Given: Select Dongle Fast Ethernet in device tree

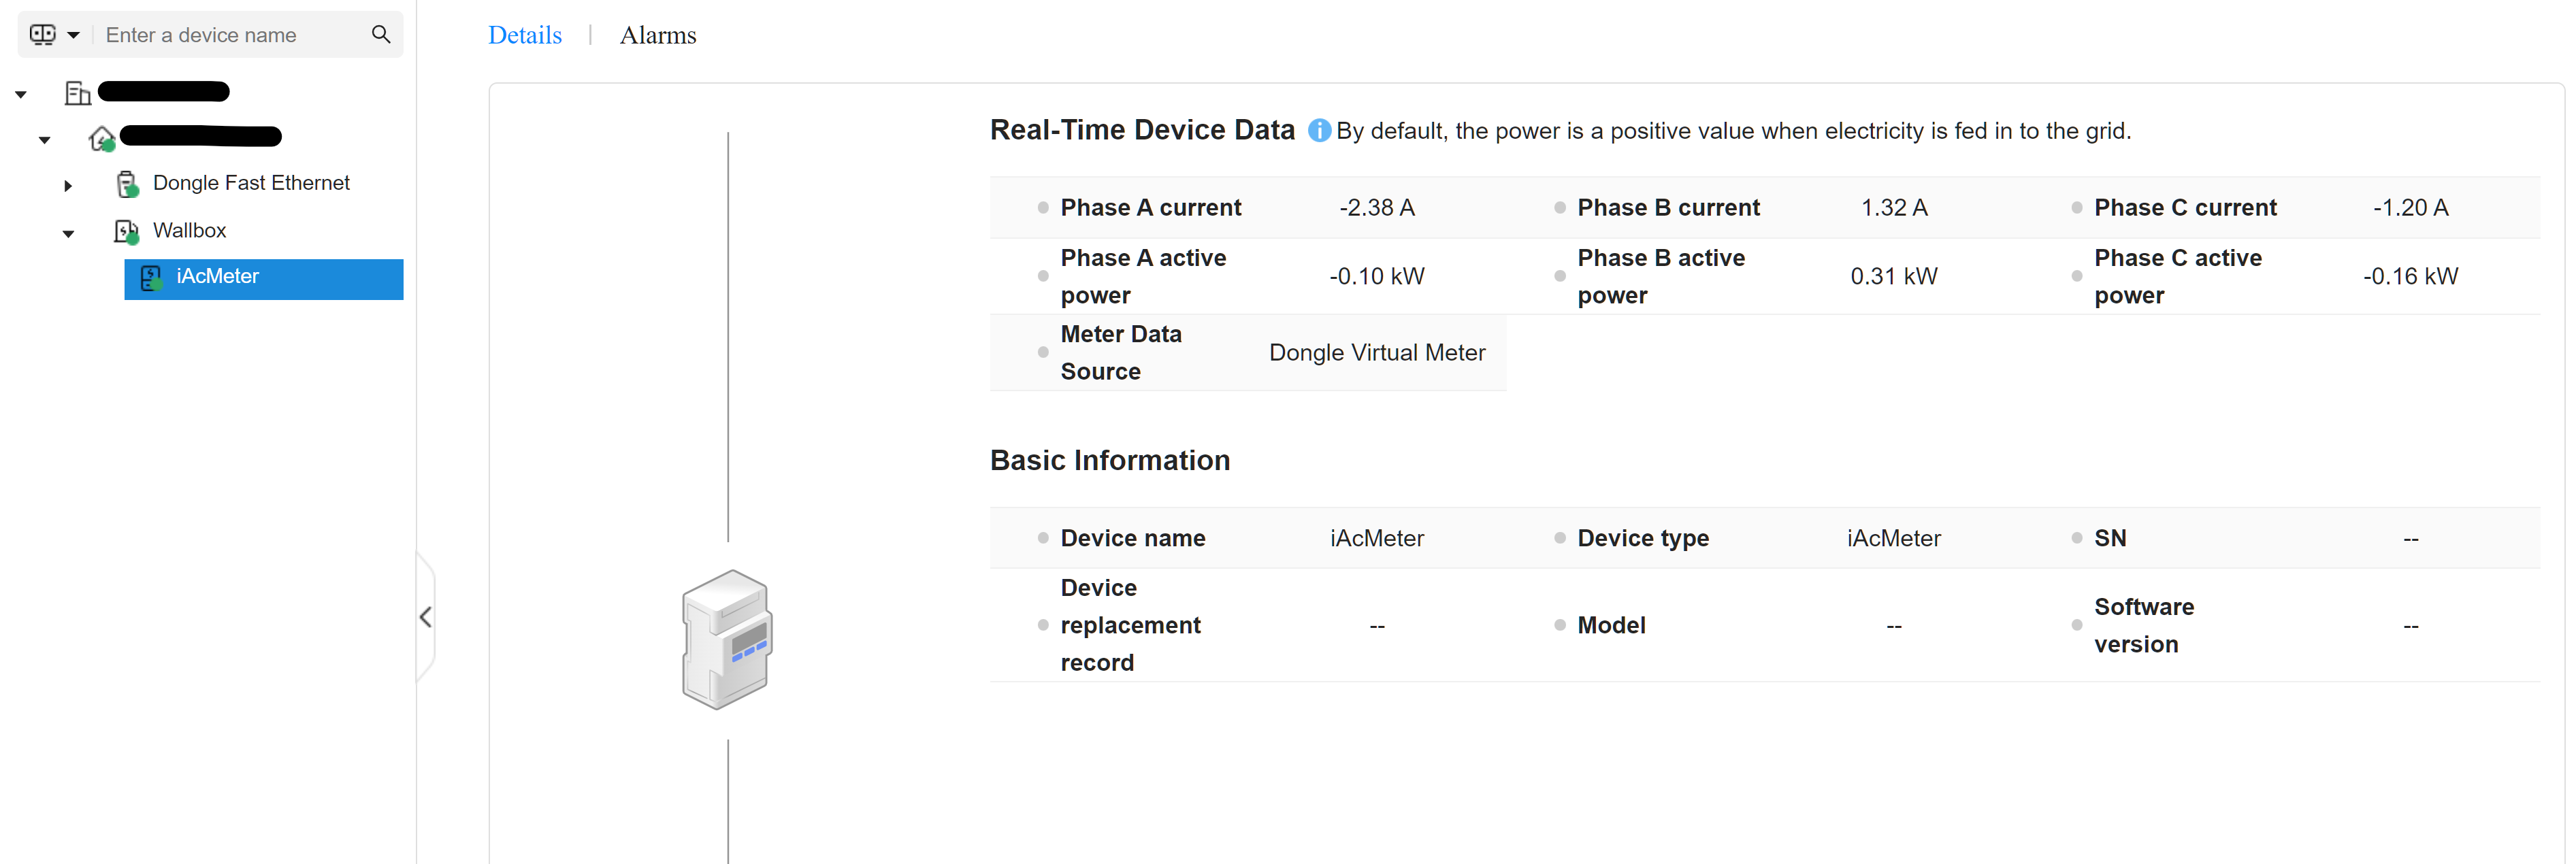Looking at the screenshot, I should [x=251, y=183].
